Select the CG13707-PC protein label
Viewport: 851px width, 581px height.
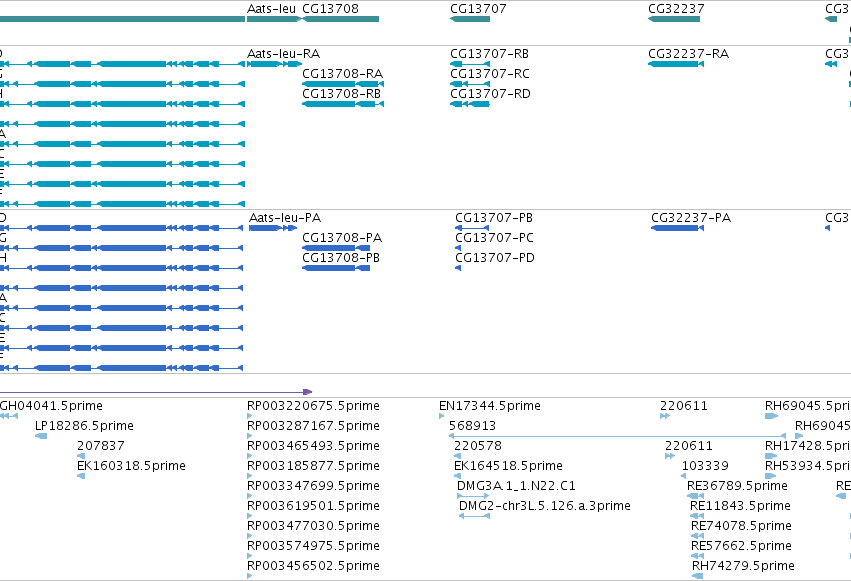494,238
